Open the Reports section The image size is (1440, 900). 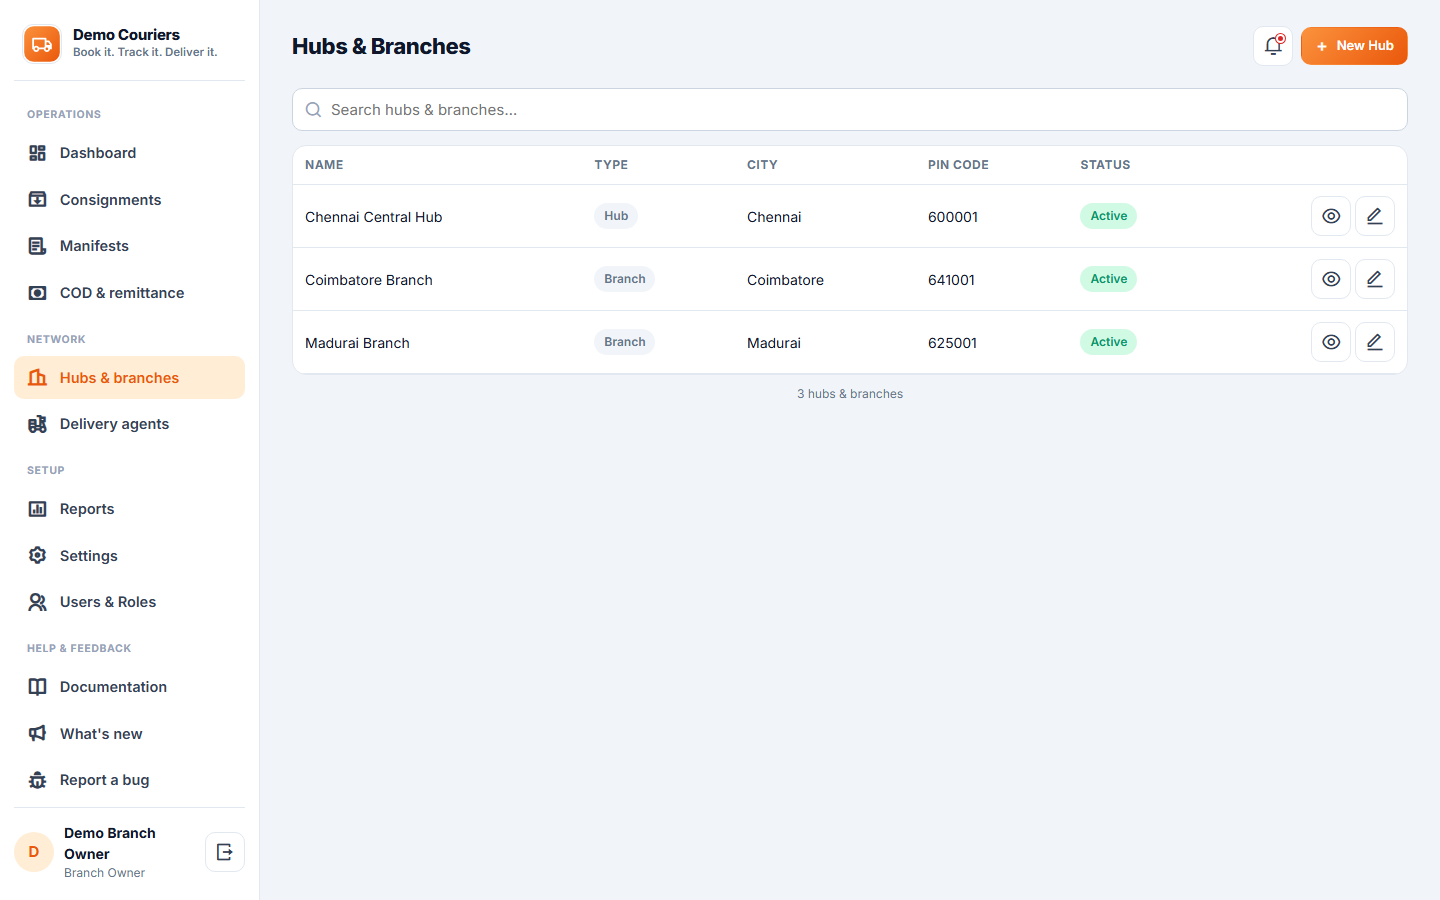129,509
